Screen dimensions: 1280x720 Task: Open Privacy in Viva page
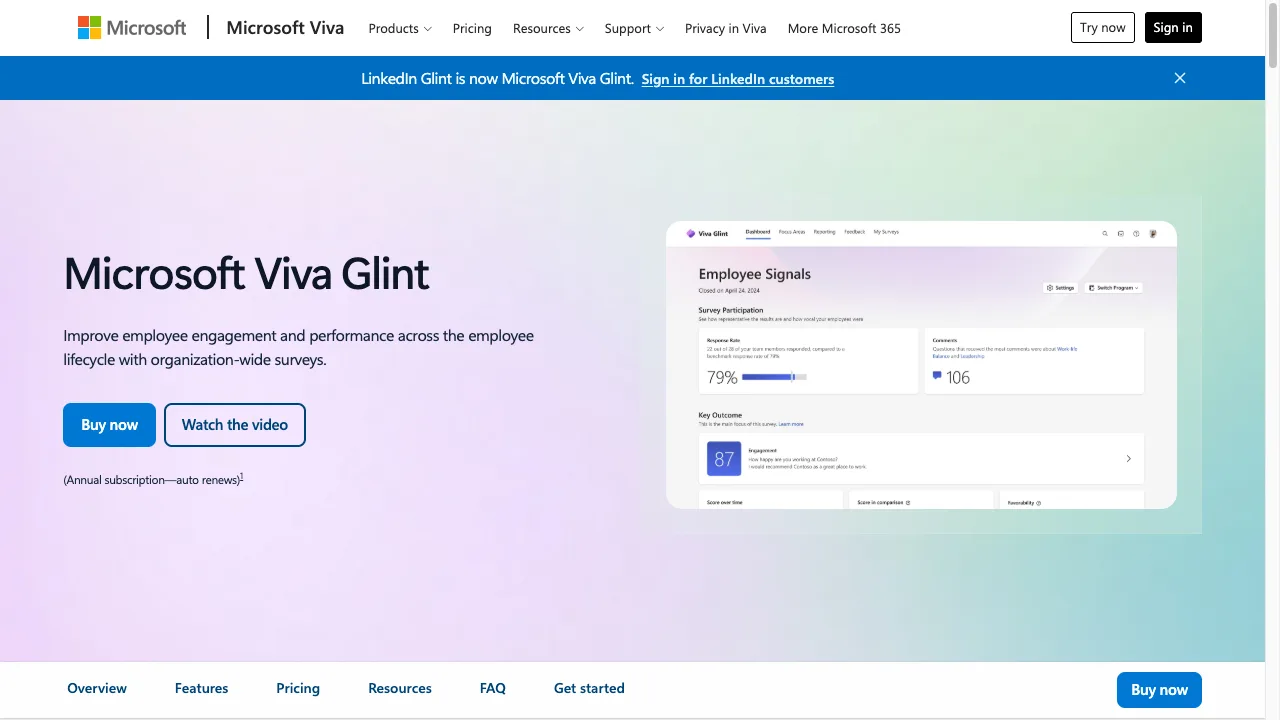pos(726,28)
